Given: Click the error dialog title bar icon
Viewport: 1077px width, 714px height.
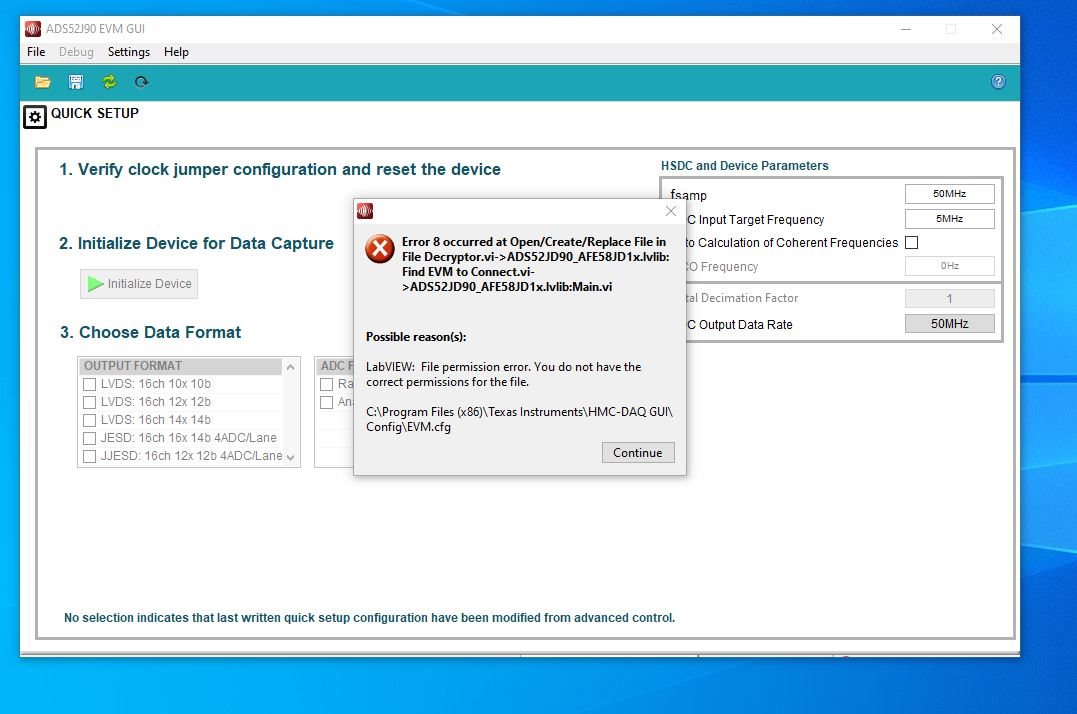Looking at the screenshot, I should 365,211.
